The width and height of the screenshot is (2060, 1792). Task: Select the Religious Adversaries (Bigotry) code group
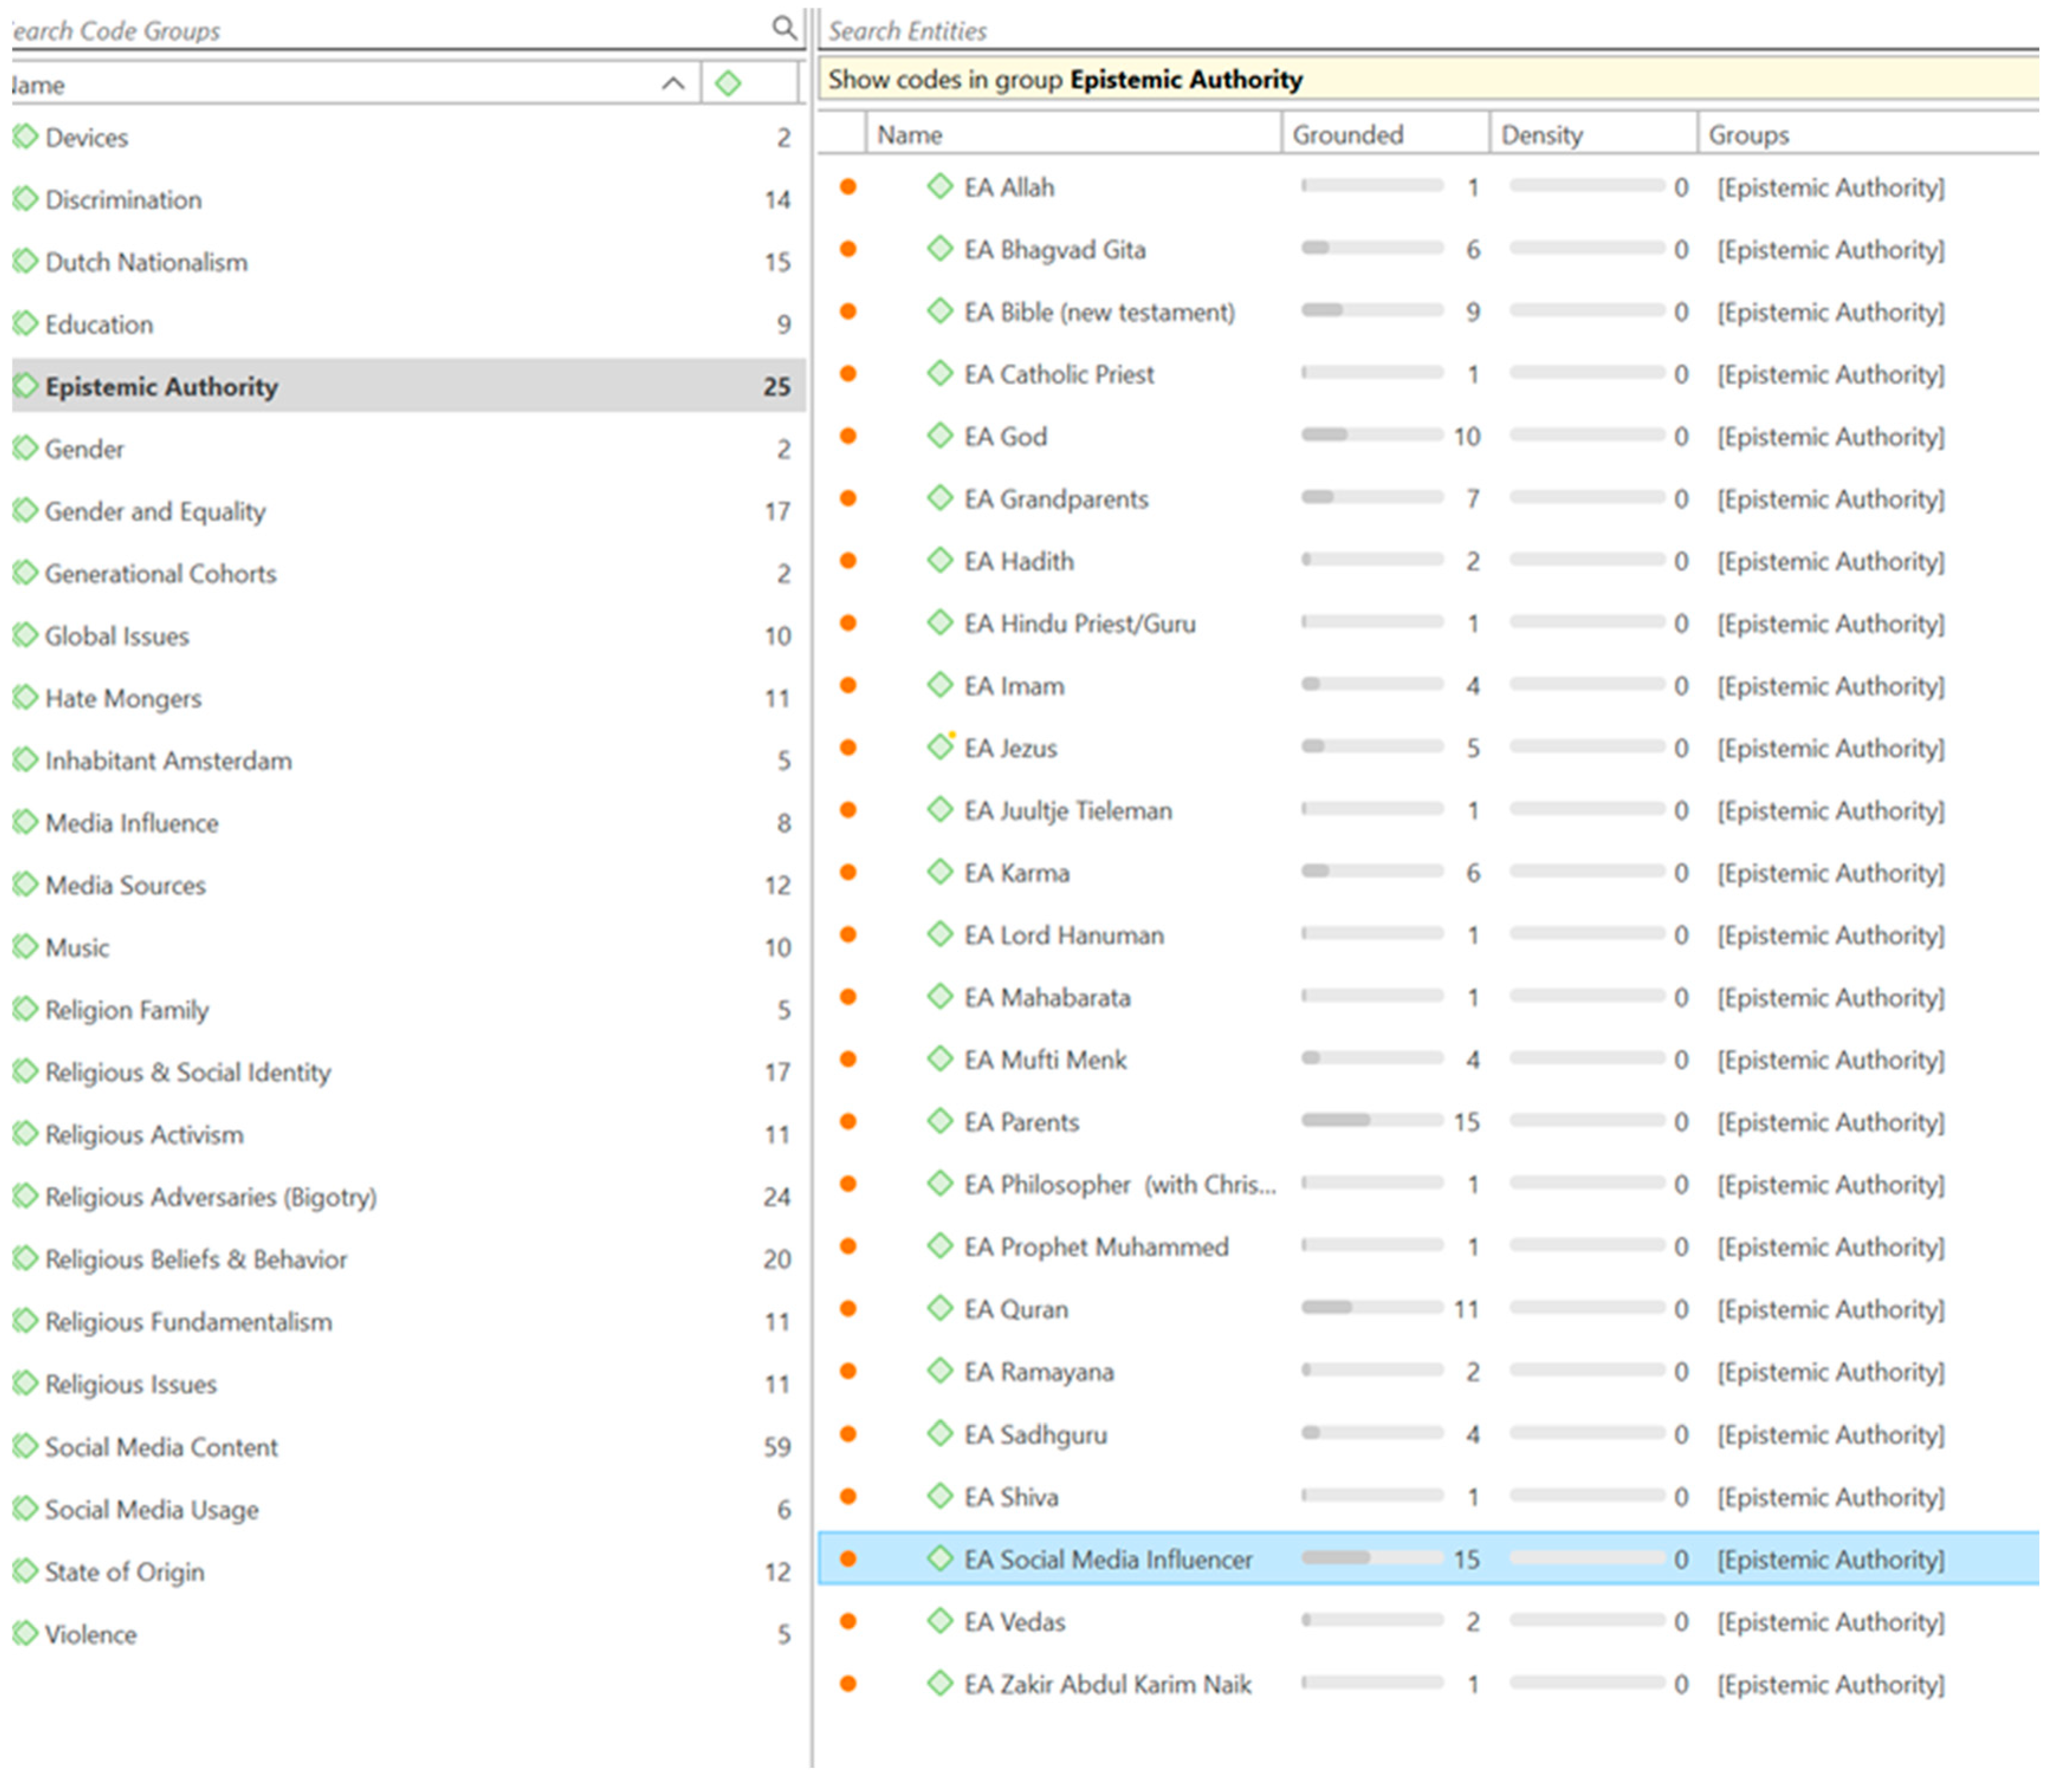point(211,1196)
